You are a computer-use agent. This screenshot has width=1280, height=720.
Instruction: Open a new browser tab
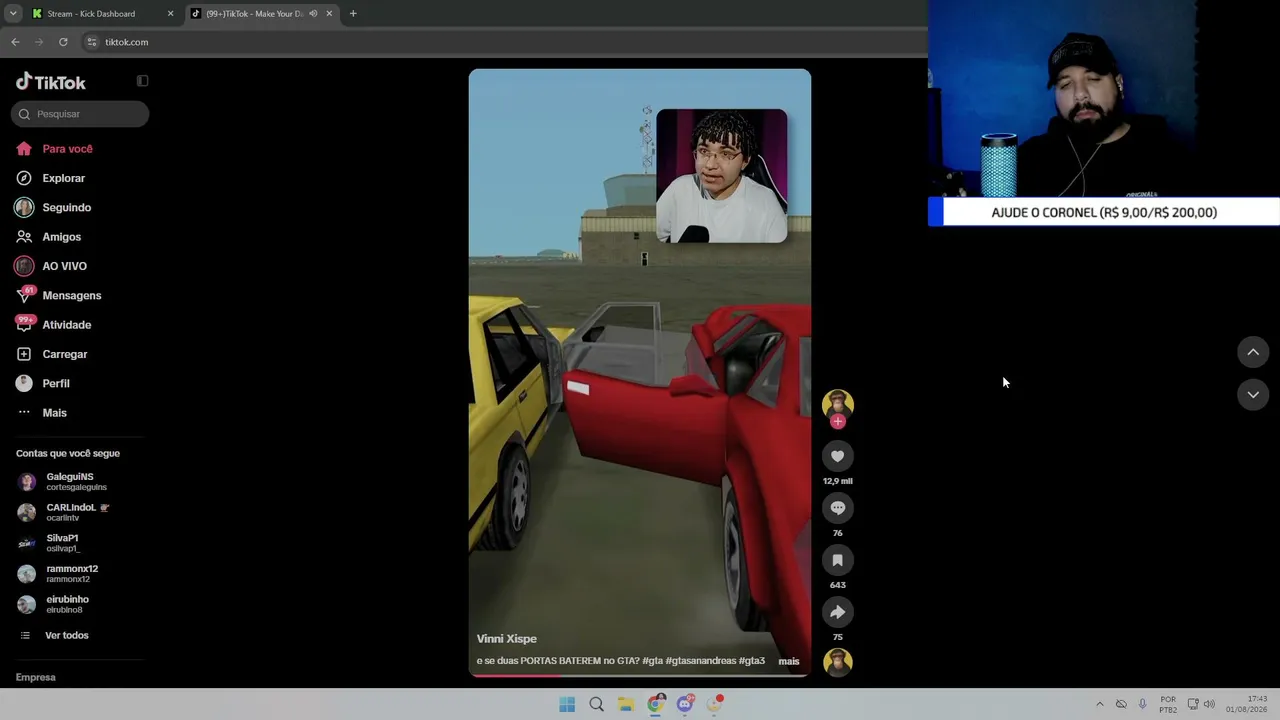(x=353, y=14)
